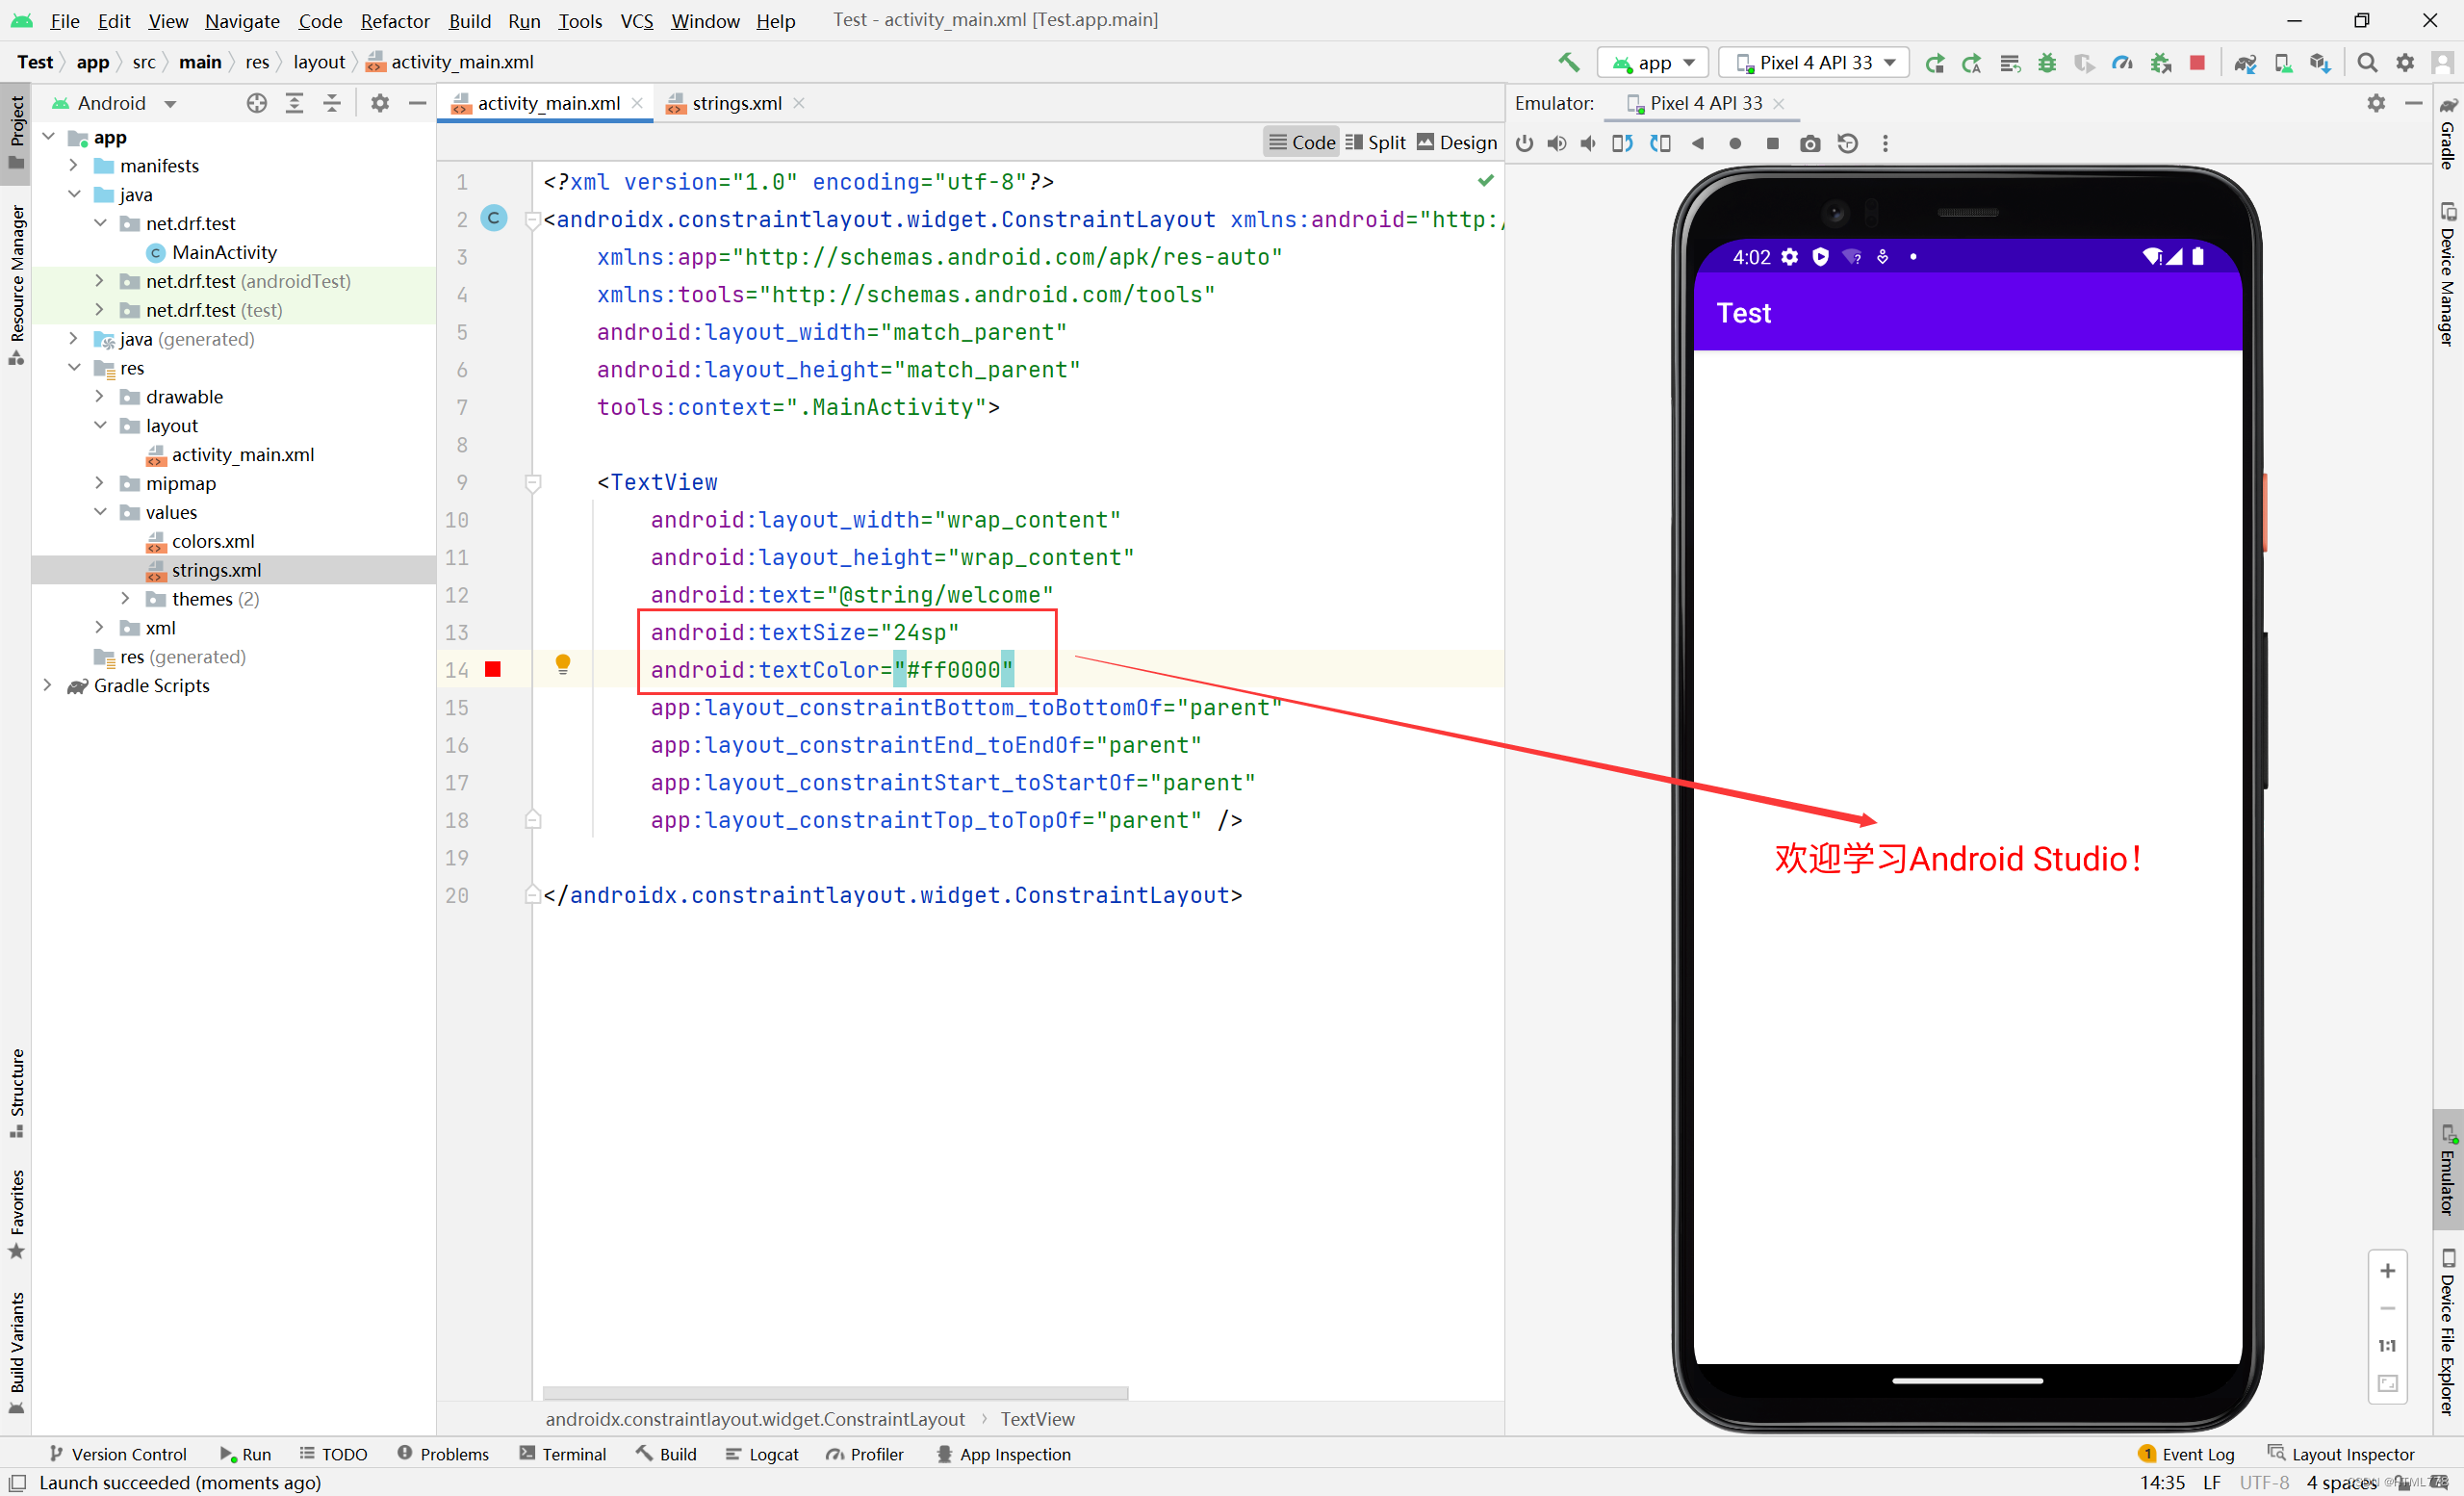Screen dimensions: 2464x1496
Task: Open the Android project view dropdown
Action: point(114,103)
